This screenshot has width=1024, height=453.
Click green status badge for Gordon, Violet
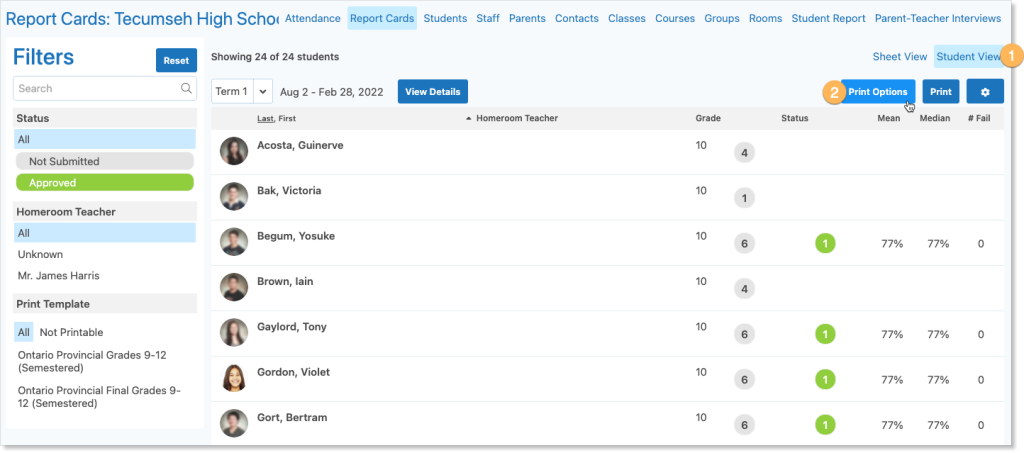(825, 380)
